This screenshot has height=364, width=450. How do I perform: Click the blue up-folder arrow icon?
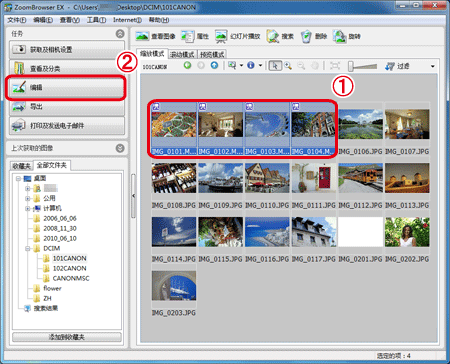pos(214,65)
